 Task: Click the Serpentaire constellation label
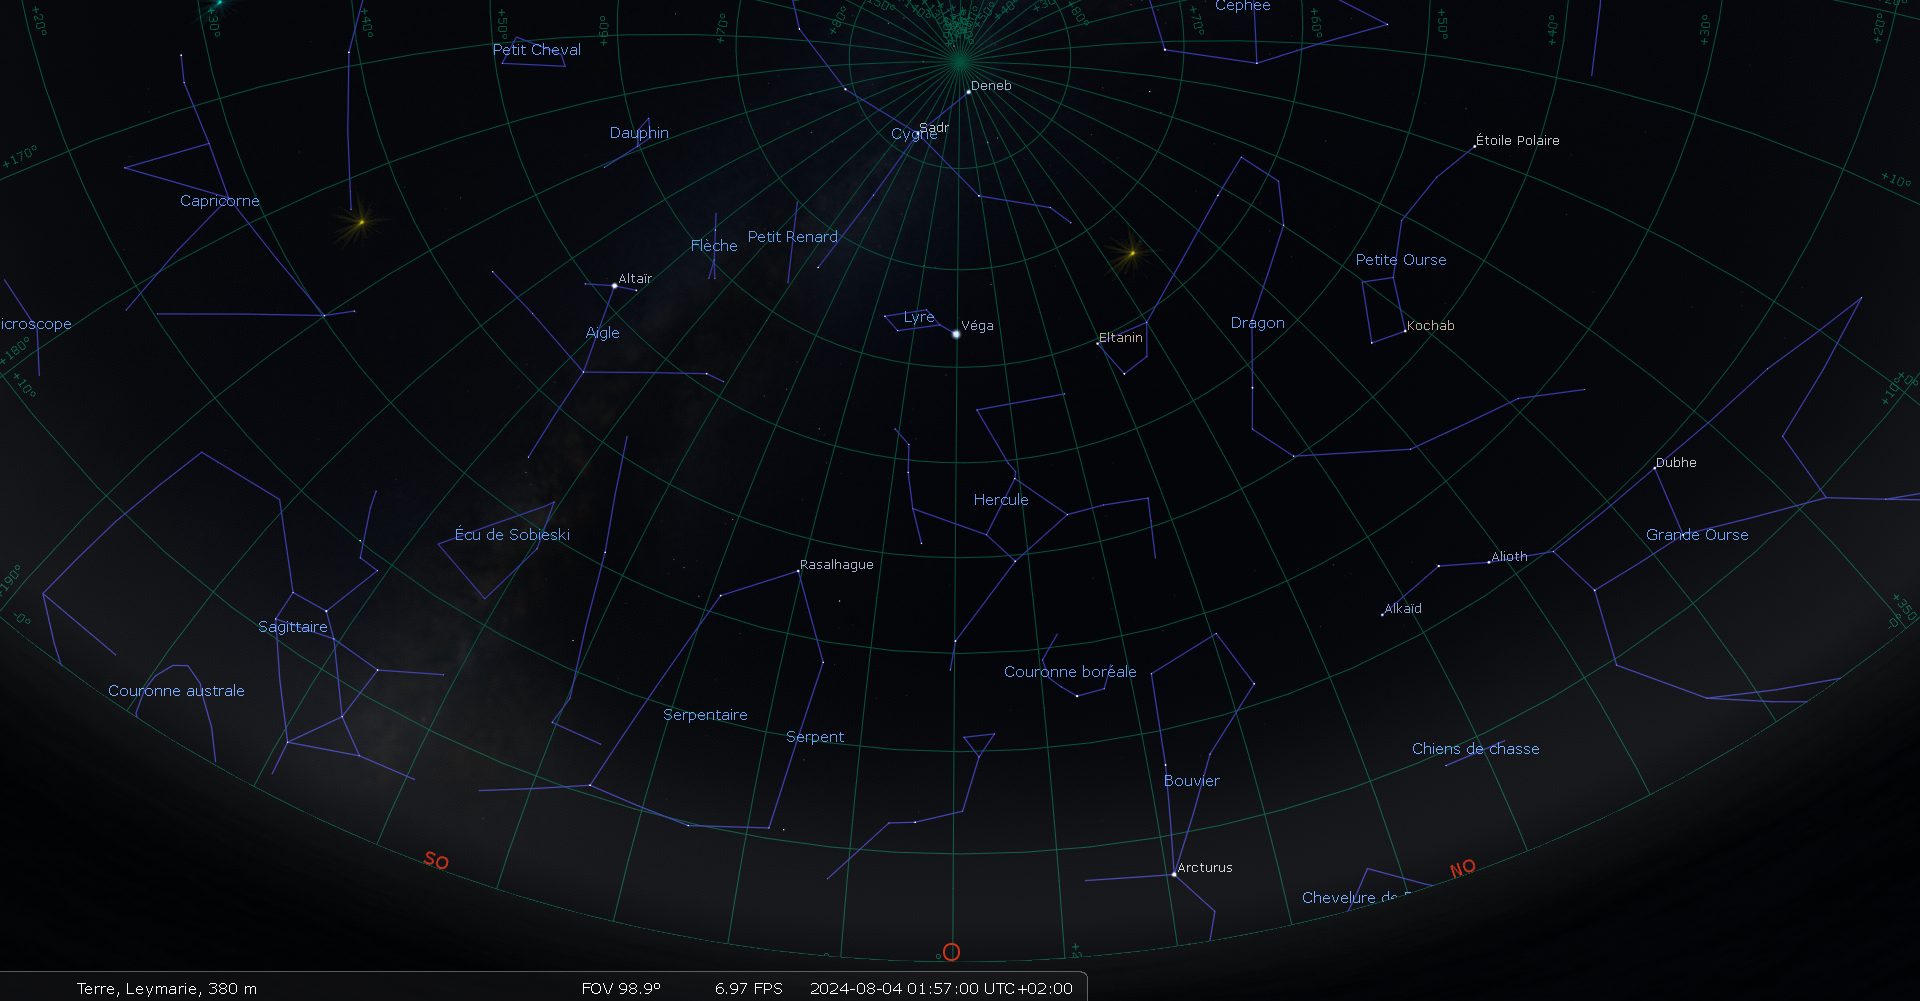tap(705, 715)
